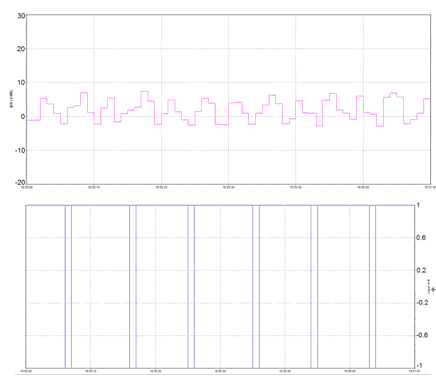The image size is (436, 380).
Task: Click the -0.6 label on the lower chart axis
Action: pyautogui.click(x=422, y=335)
